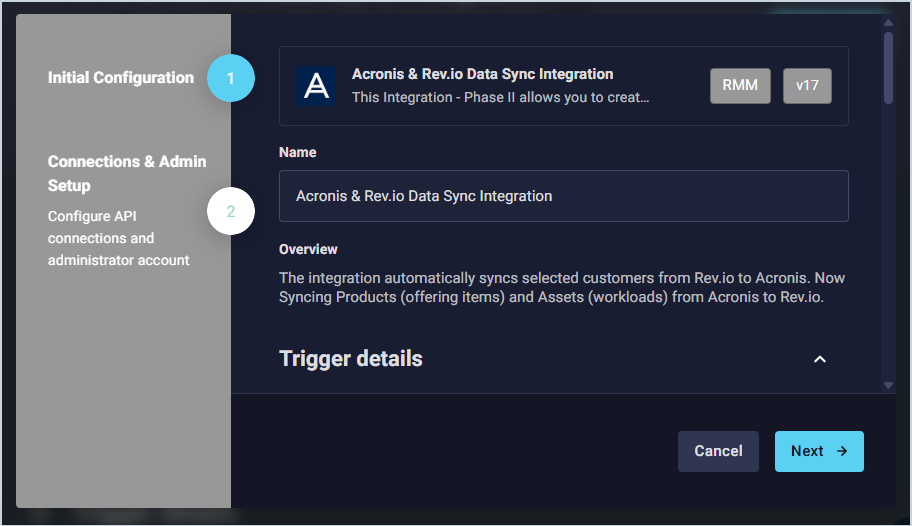The image size is (912, 526).
Task: Collapse Trigger details using the chevron
Action: [820, 359]
